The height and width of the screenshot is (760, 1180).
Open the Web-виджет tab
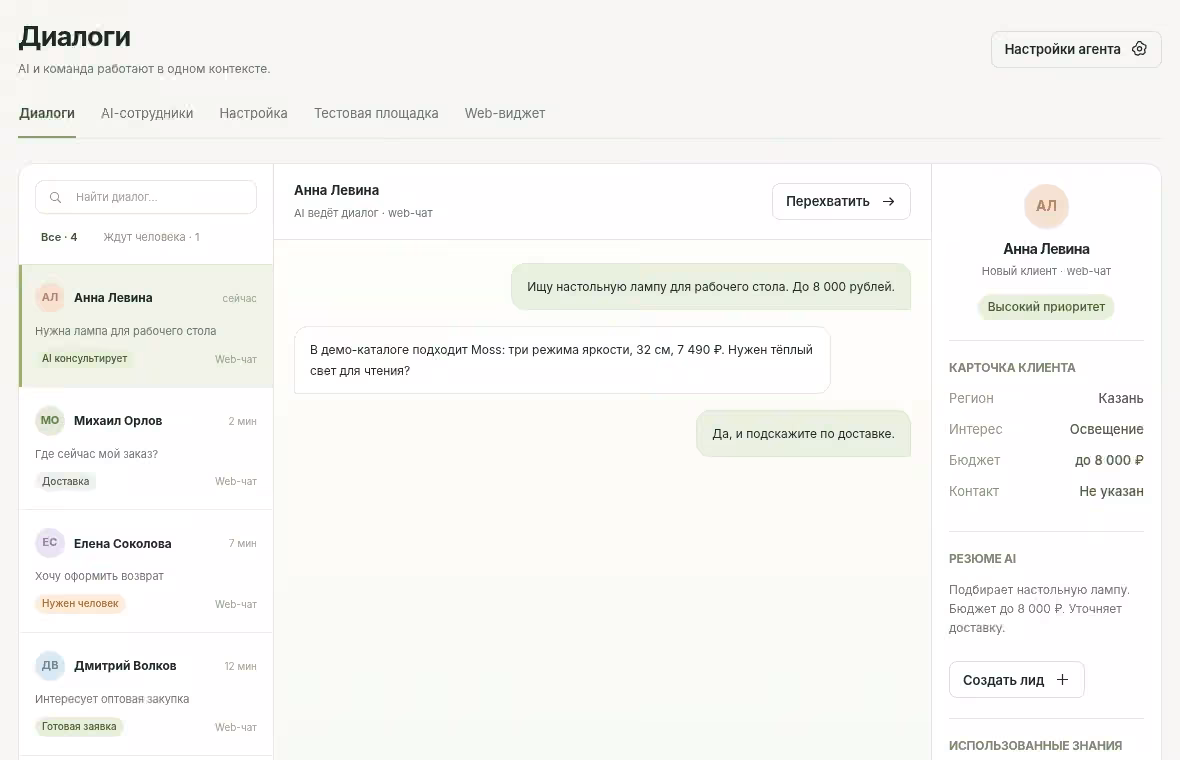click(x=505, y=114)
